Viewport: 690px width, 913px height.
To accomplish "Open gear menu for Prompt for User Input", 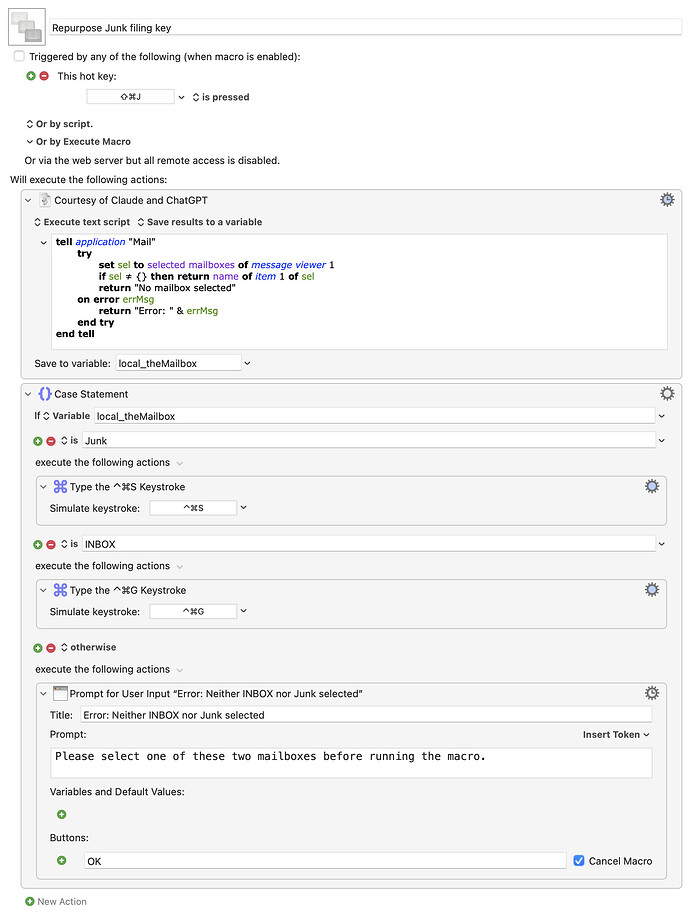I will coord(652,693).
